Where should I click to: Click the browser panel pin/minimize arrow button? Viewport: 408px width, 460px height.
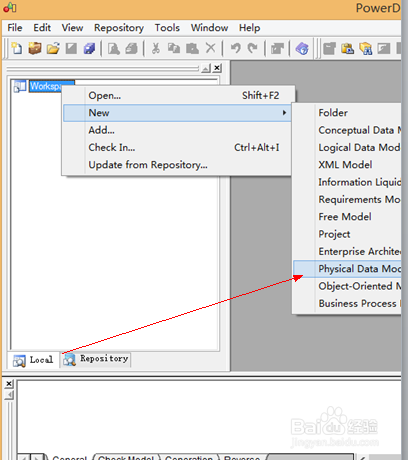(206, 68)
